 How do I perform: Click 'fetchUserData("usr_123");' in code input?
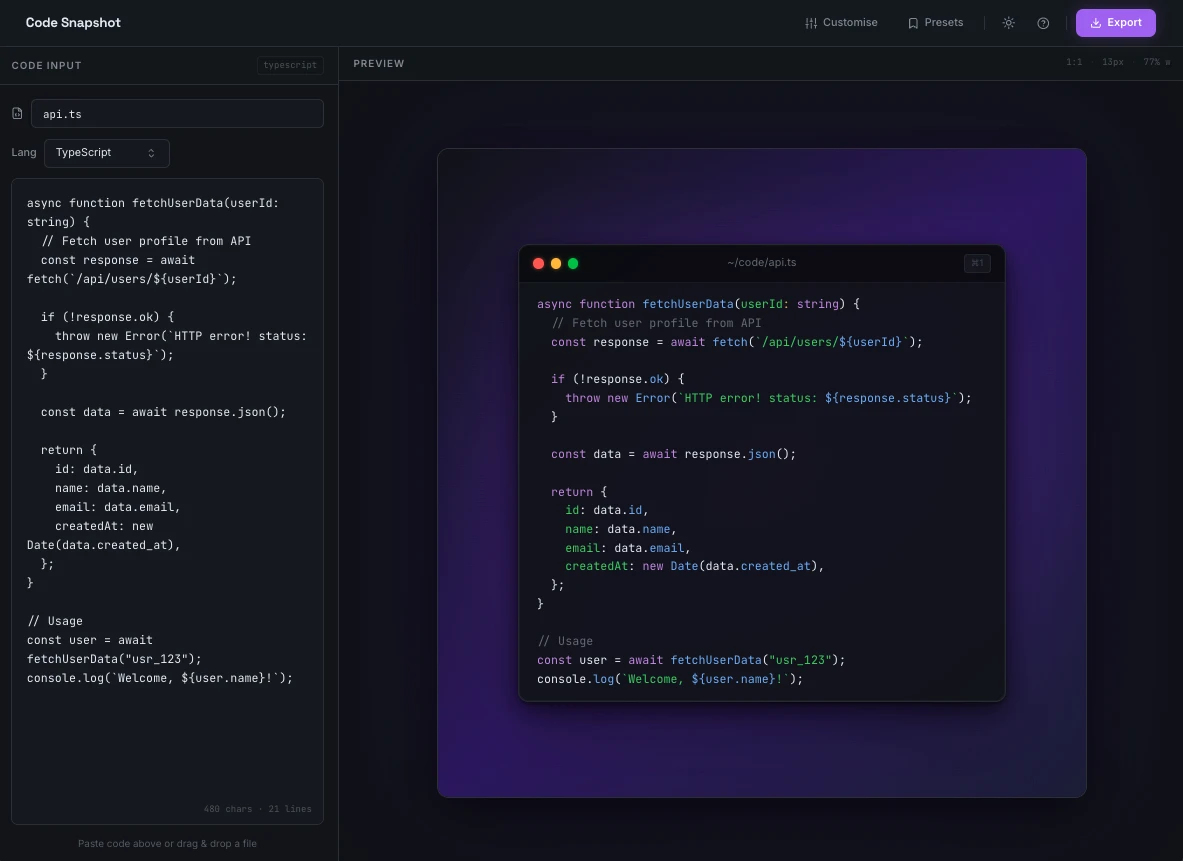pos(115,659)
